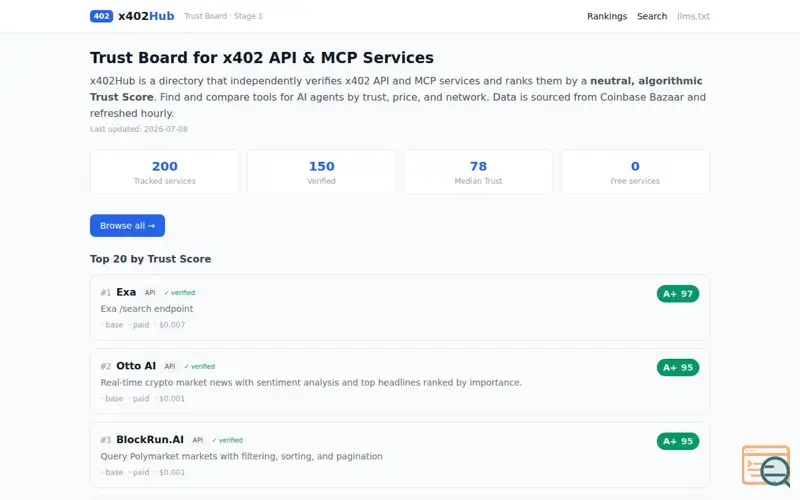Click the API tag beside Exa

(149, 293)
